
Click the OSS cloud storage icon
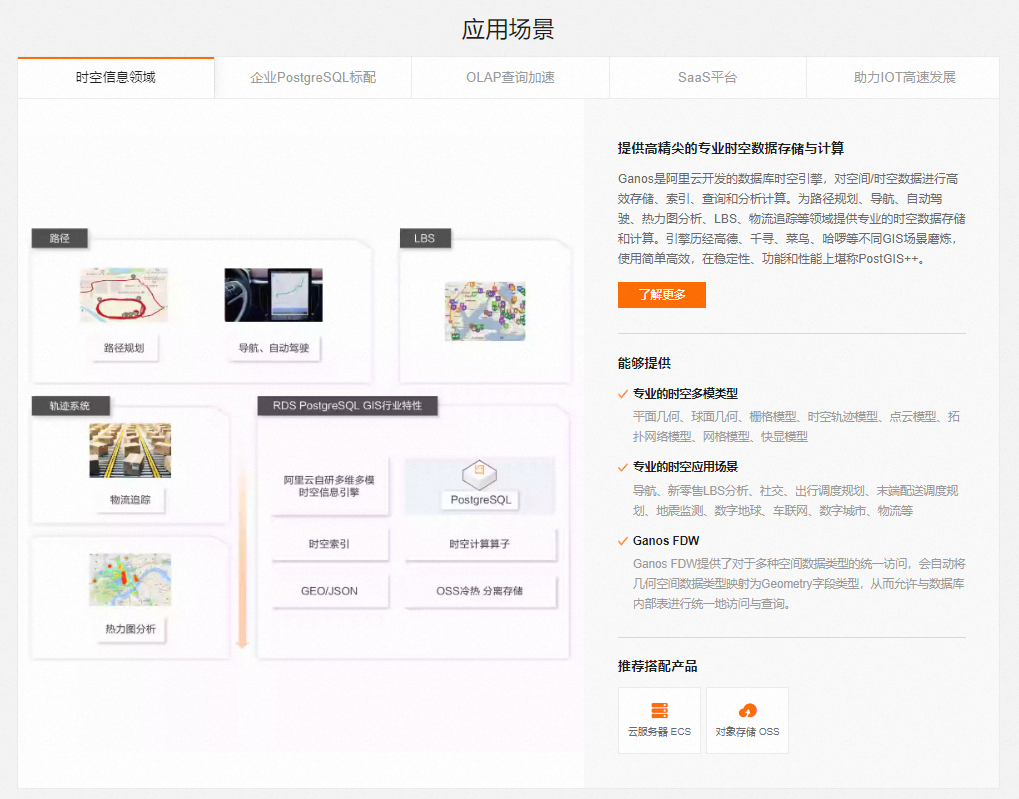[747, 710]
